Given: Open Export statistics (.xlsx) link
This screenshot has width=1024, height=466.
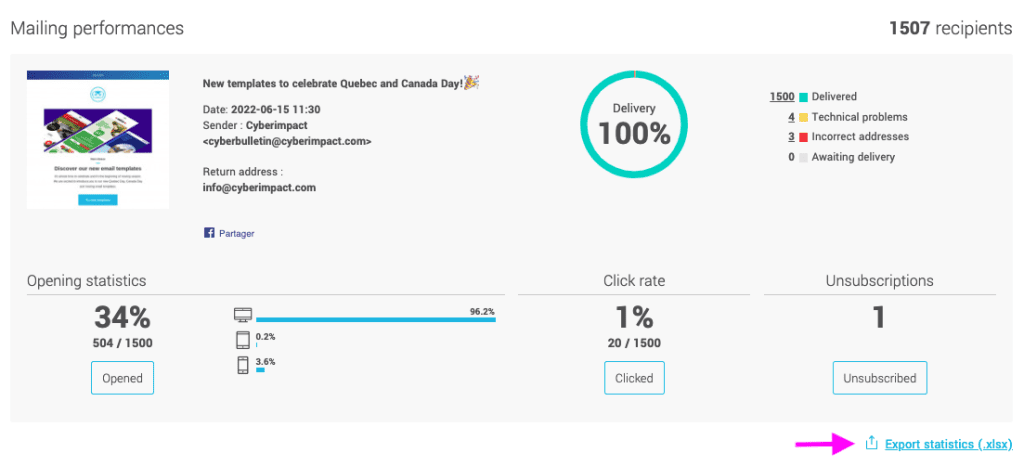Looking at the screenshot, I should [948, 444].
